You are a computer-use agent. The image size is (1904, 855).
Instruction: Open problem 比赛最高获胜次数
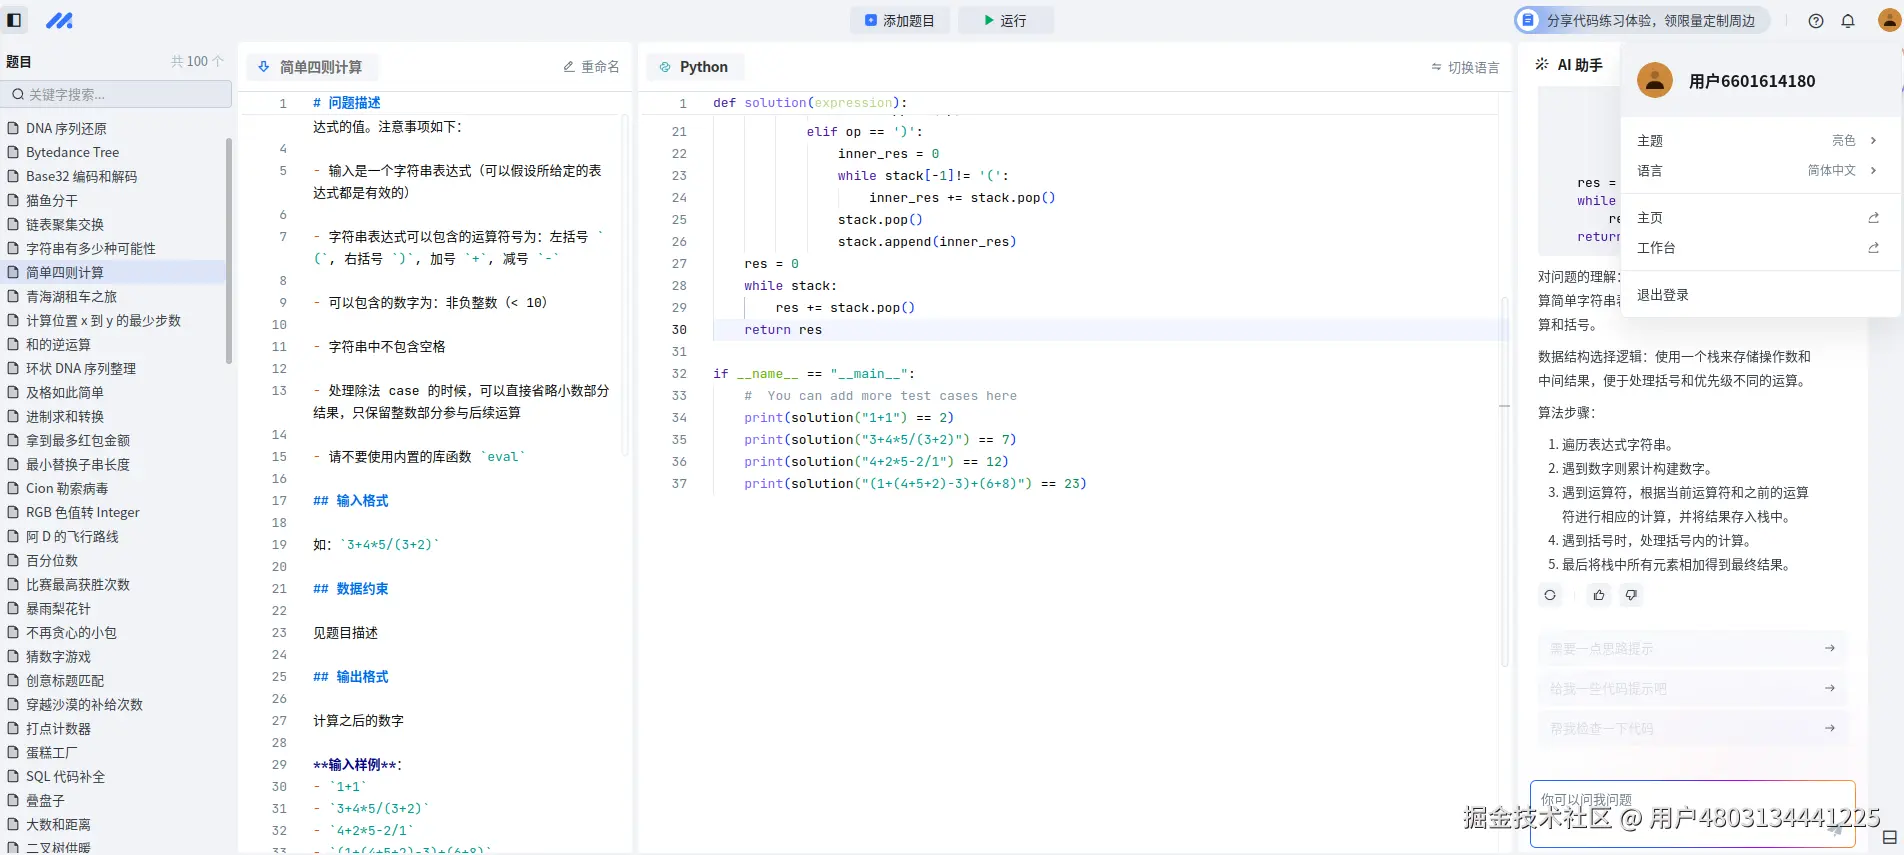(x=78, y=584)
